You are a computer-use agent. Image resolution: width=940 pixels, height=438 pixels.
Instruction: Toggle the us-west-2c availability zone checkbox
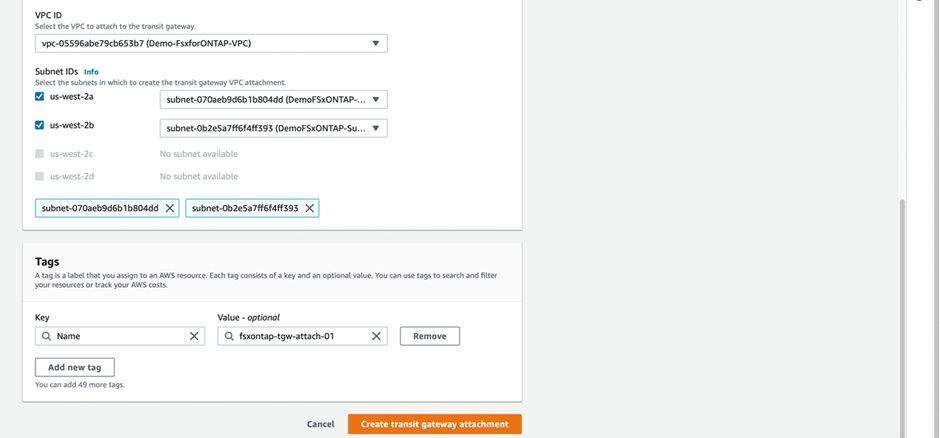point(40,154)
